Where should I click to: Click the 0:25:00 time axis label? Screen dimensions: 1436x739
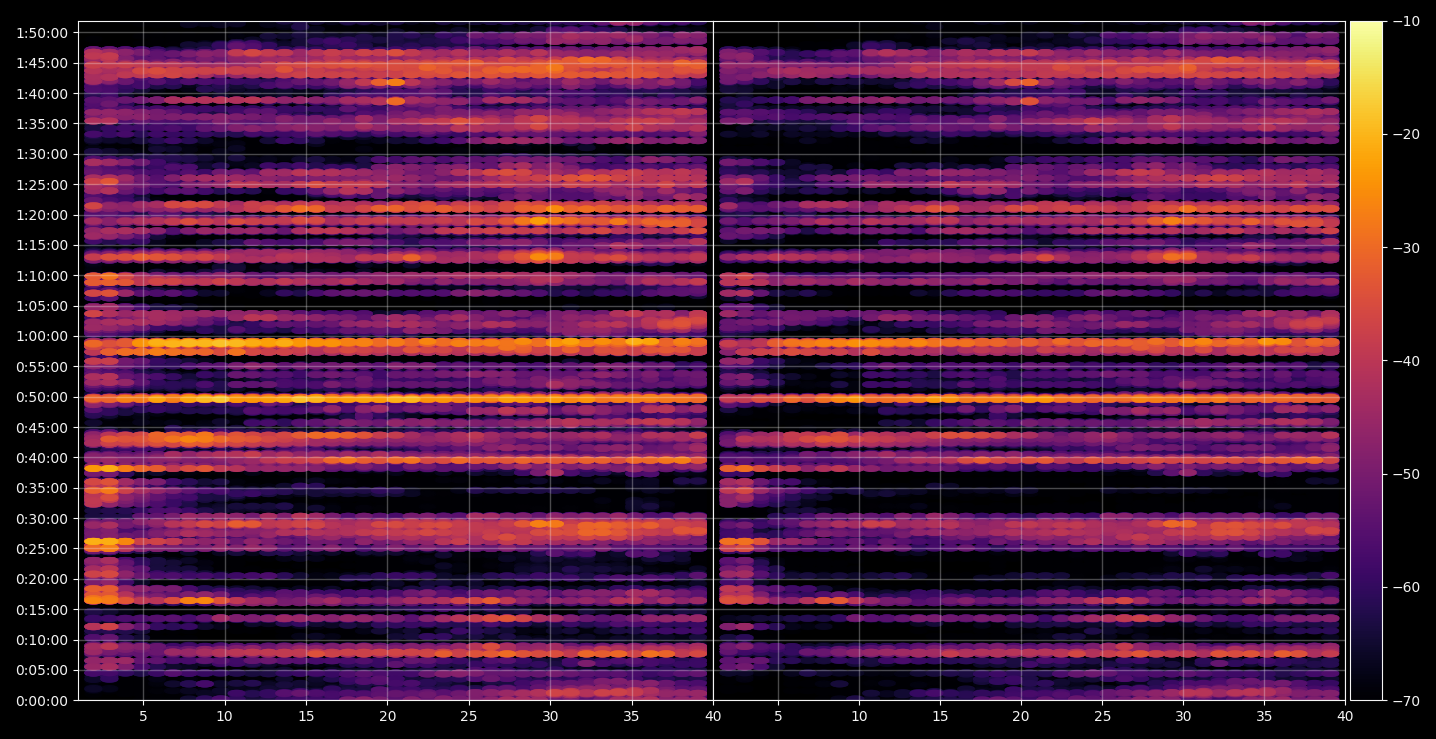(42, 549)
